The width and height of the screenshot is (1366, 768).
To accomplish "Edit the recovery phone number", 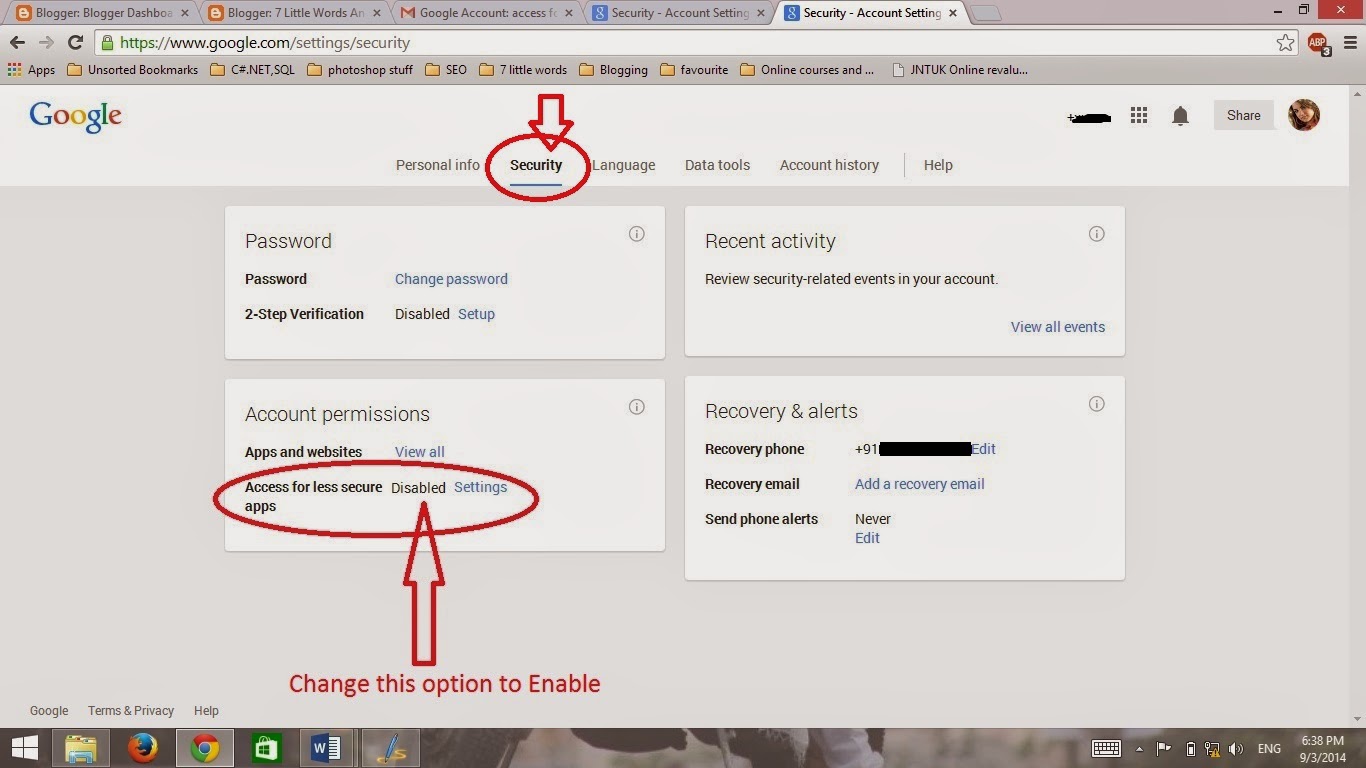I will coord(984,449).
